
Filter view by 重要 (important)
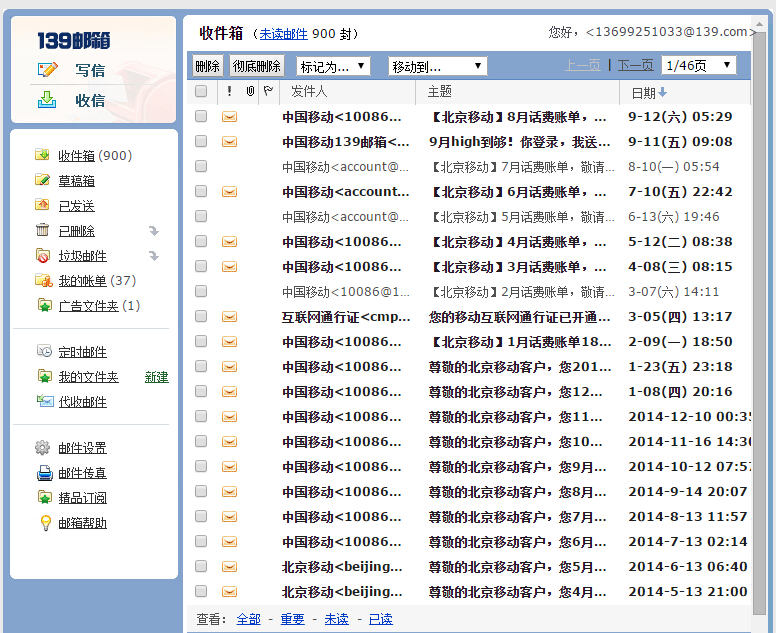click(292, 619)
